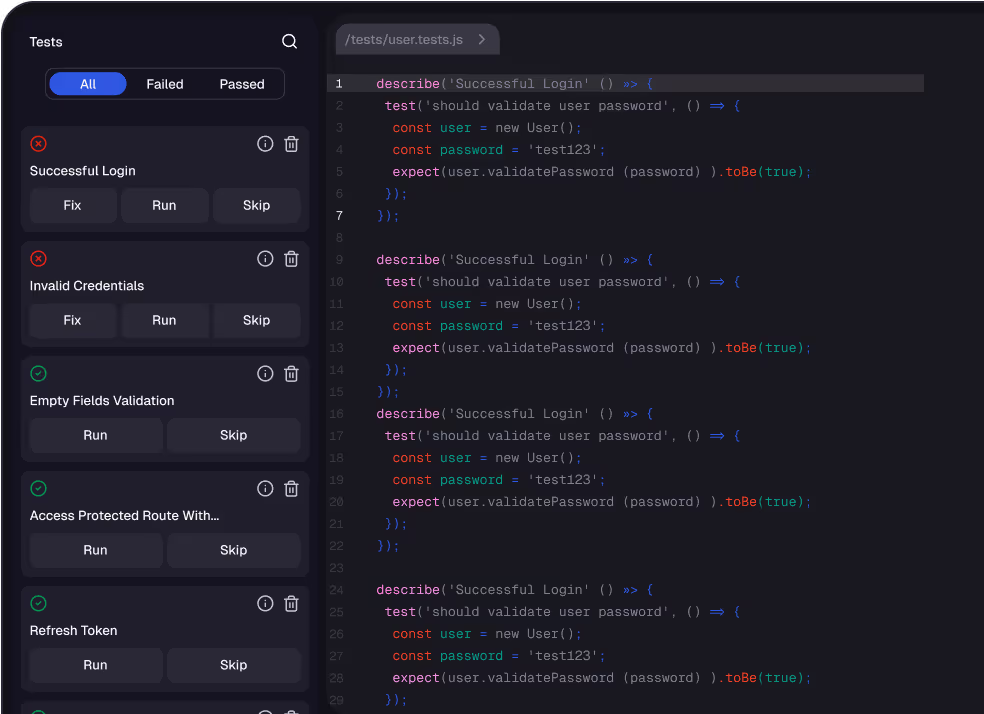Skip the Empty Fields Validation test
The width and height of the screenshot is (984, 714).
point(233,435)
